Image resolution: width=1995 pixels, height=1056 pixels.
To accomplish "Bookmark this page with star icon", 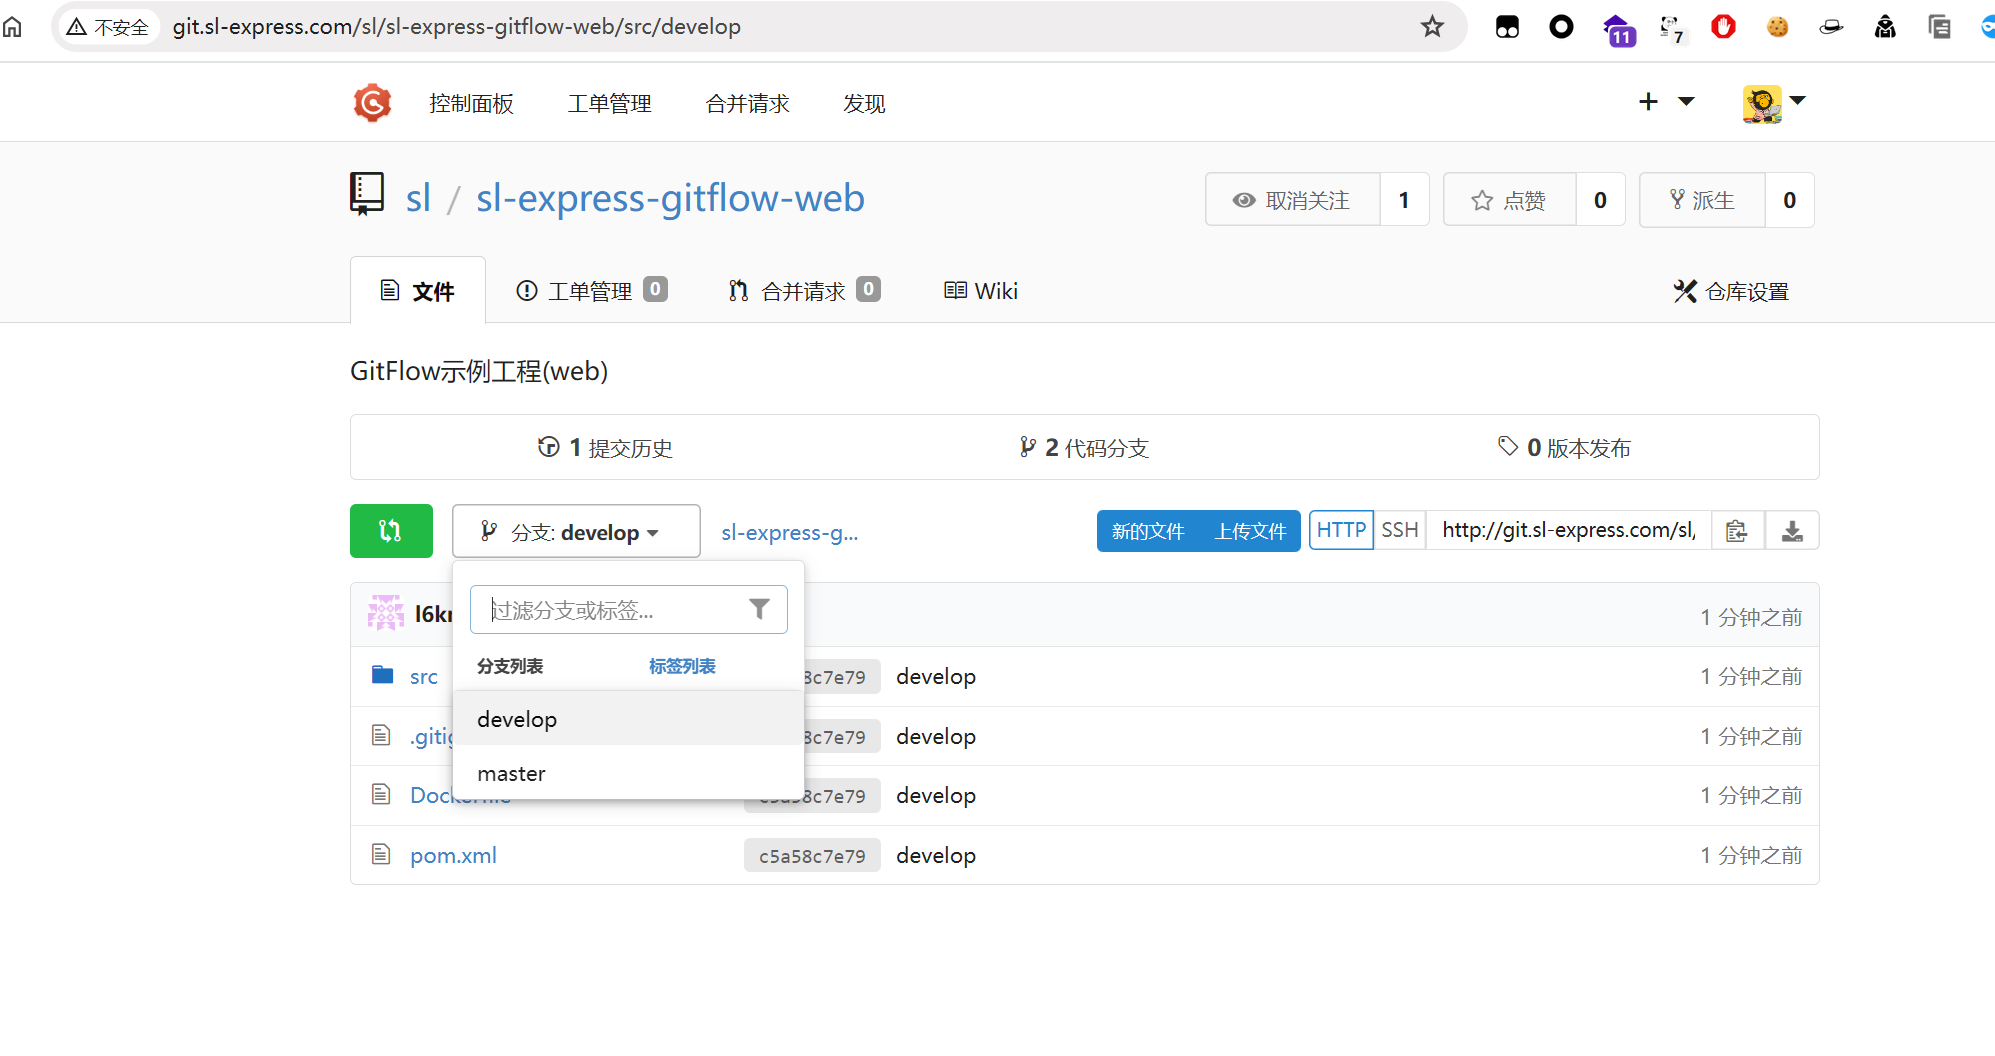I will 1432,27.
